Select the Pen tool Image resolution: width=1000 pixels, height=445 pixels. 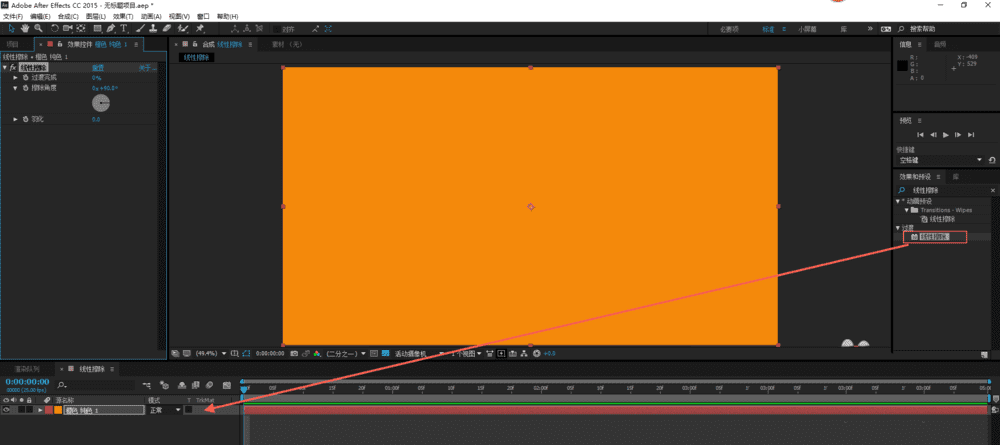coord(111,29)
